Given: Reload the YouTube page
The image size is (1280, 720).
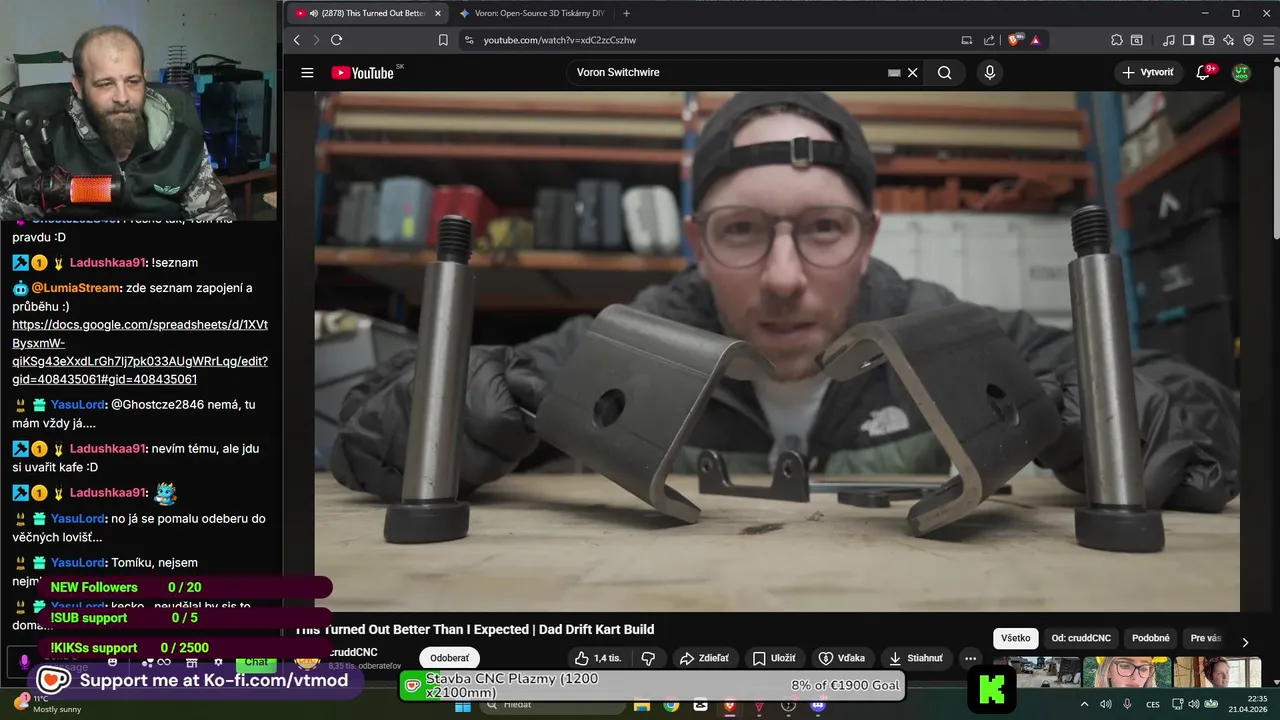Looking at the screenshot, I should pyautogui.click(x=336, y=40).
